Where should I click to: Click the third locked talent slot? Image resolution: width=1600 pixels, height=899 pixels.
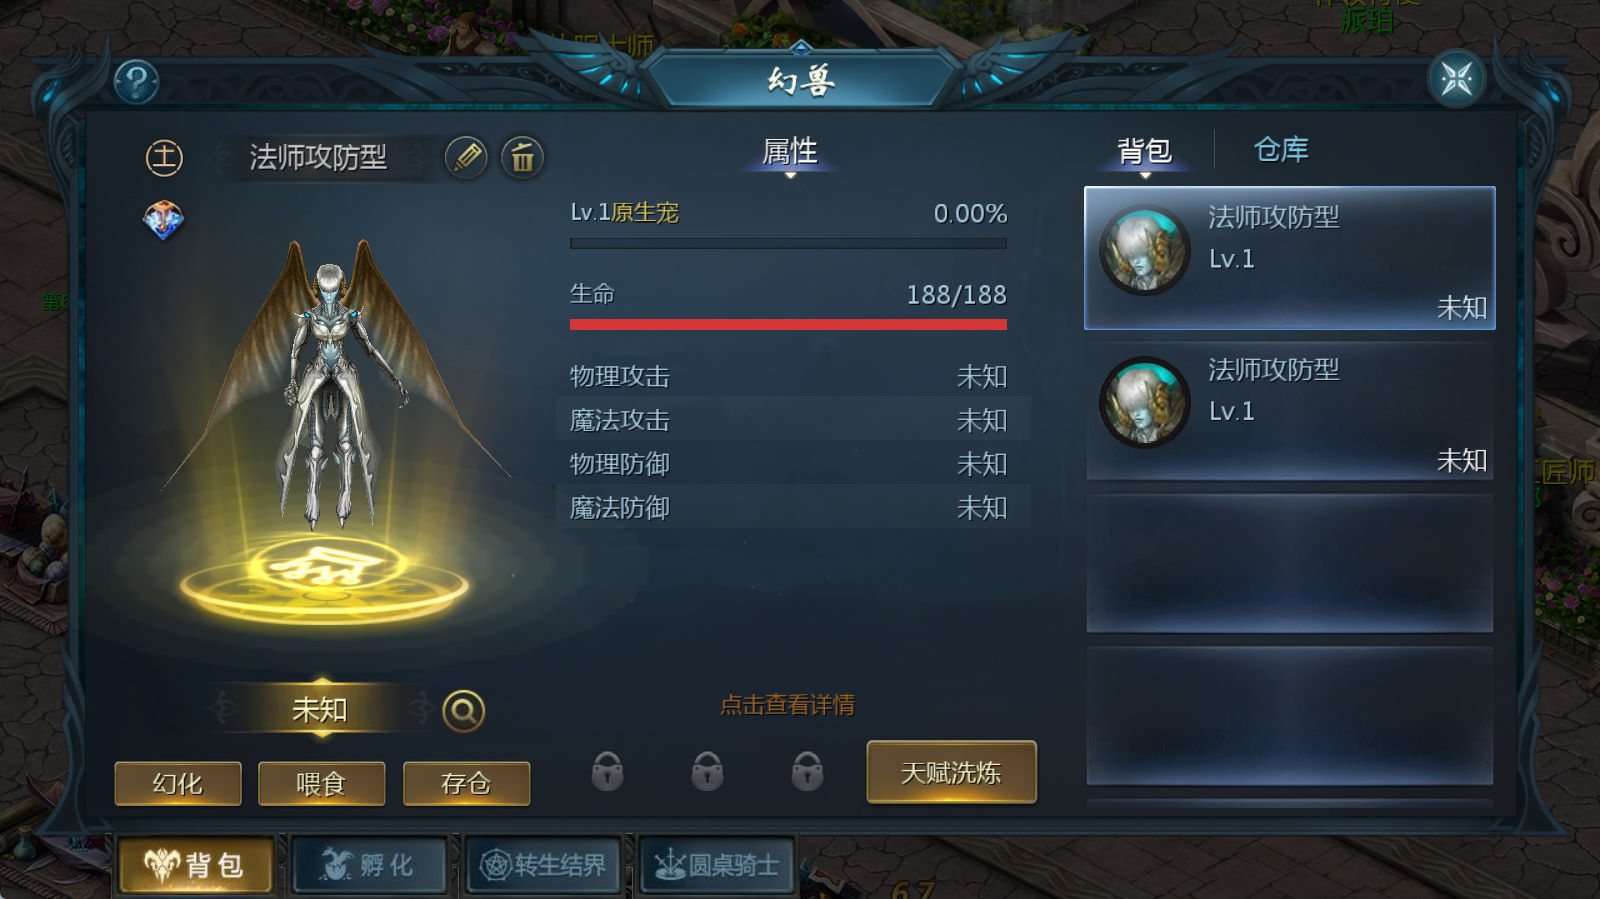pyautogui.click(x=807, y=772)
